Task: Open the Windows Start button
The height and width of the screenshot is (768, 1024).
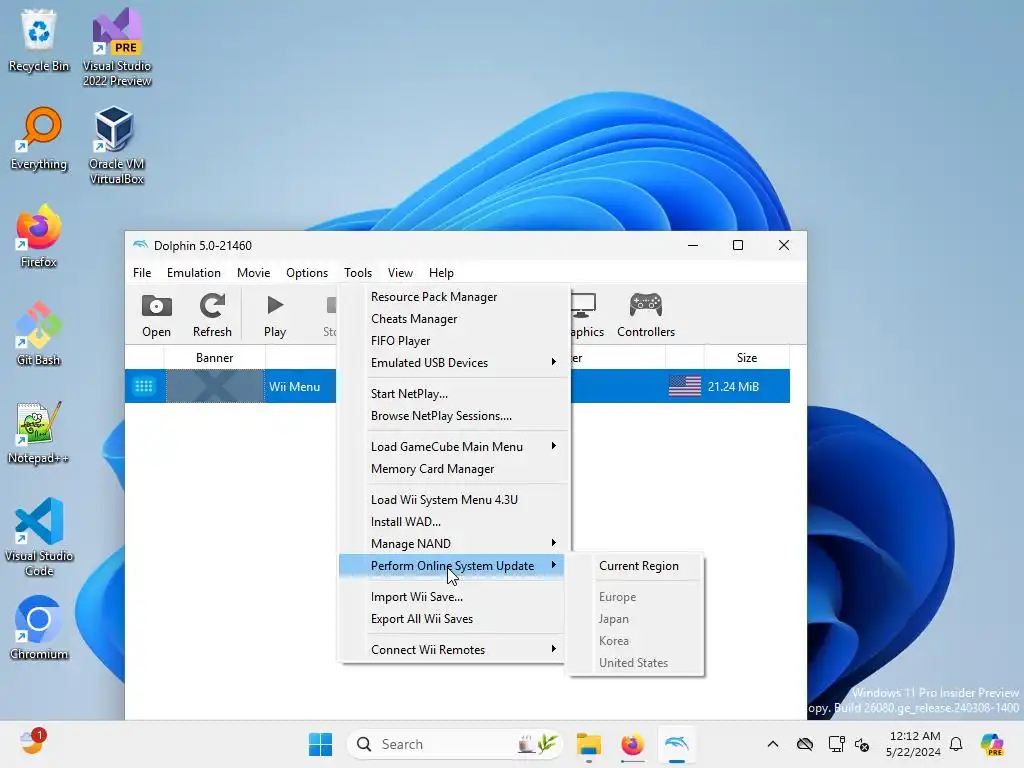Action: [x=320, y=744]
